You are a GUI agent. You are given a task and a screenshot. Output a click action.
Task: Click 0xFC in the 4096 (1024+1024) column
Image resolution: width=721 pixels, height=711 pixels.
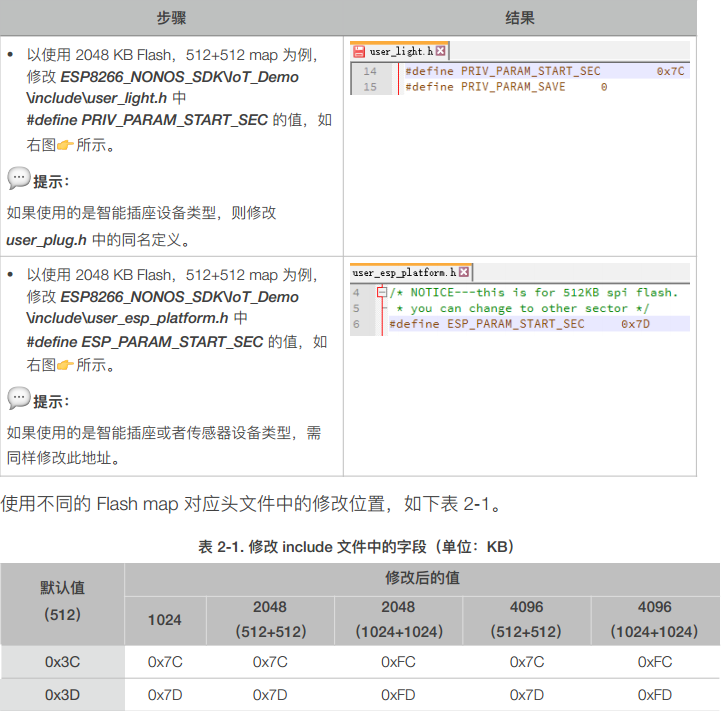point(655,662)
